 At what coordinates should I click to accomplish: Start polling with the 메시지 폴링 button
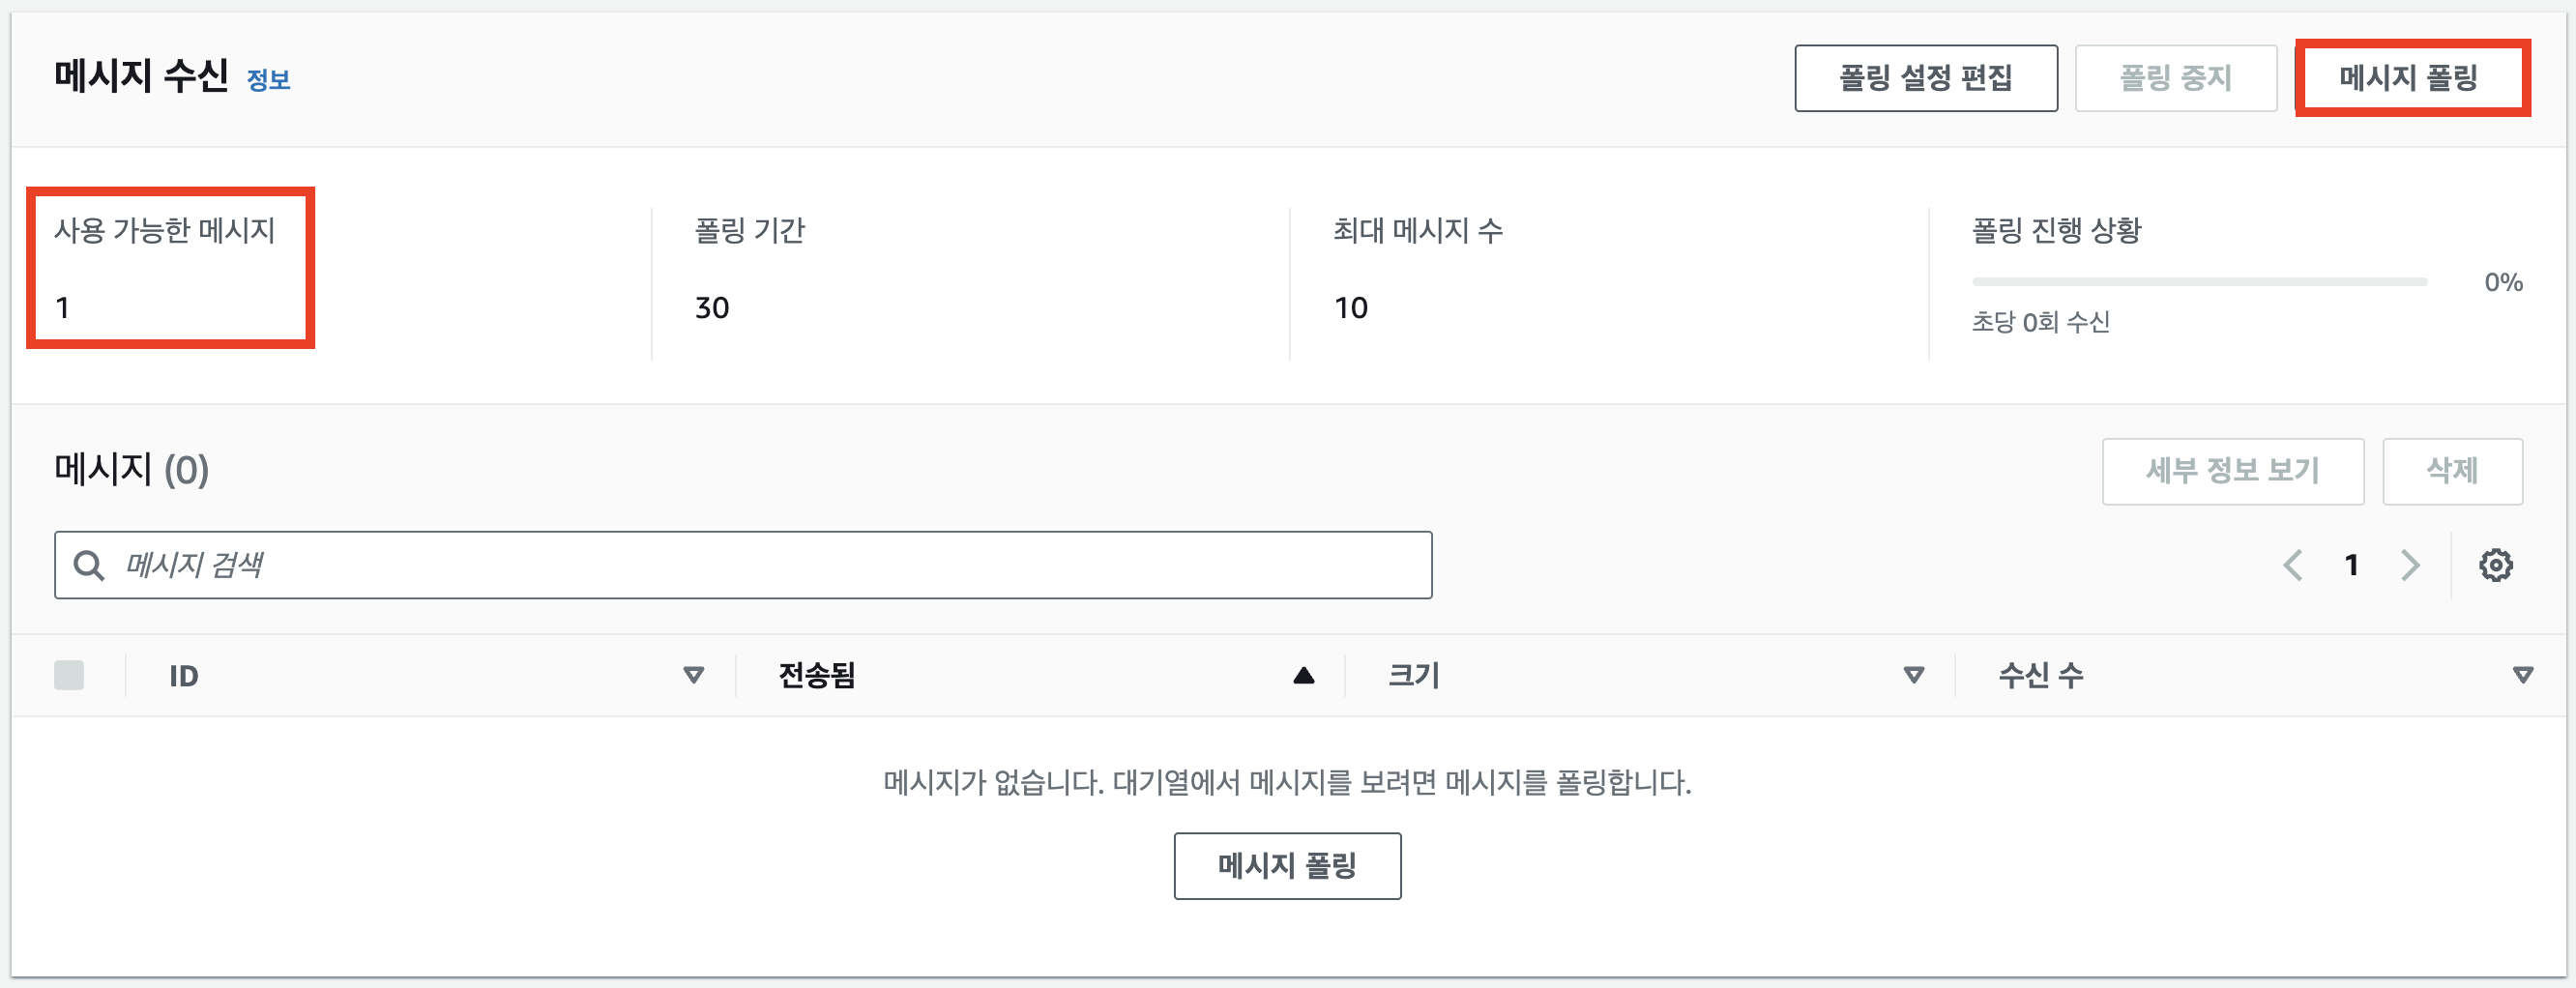pyautogui.click(x=2413, y=78)
